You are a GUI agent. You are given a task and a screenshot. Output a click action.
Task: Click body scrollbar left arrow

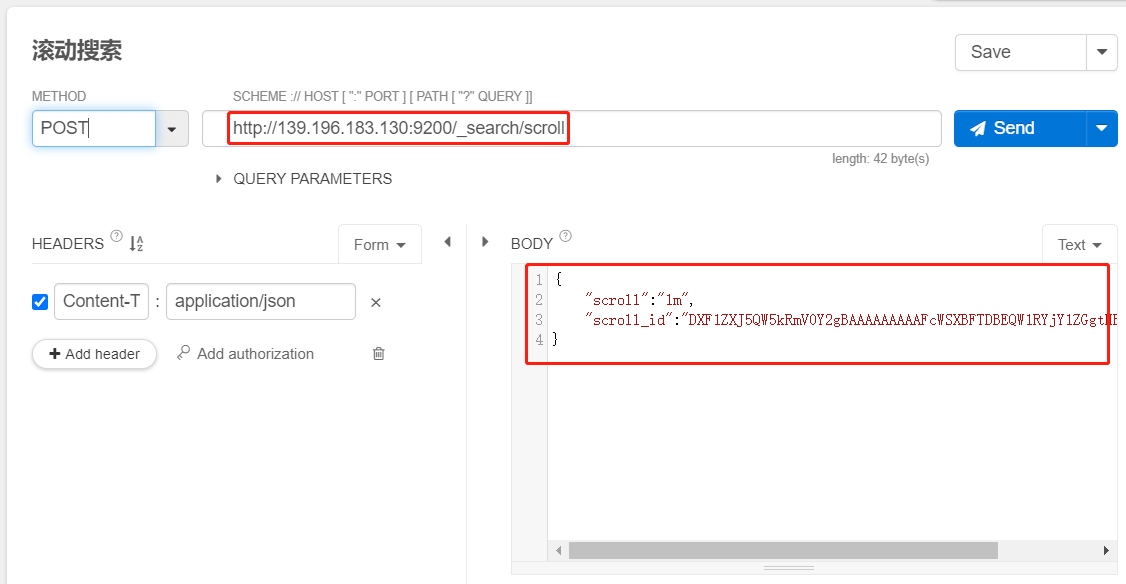(x=559, y=551)
